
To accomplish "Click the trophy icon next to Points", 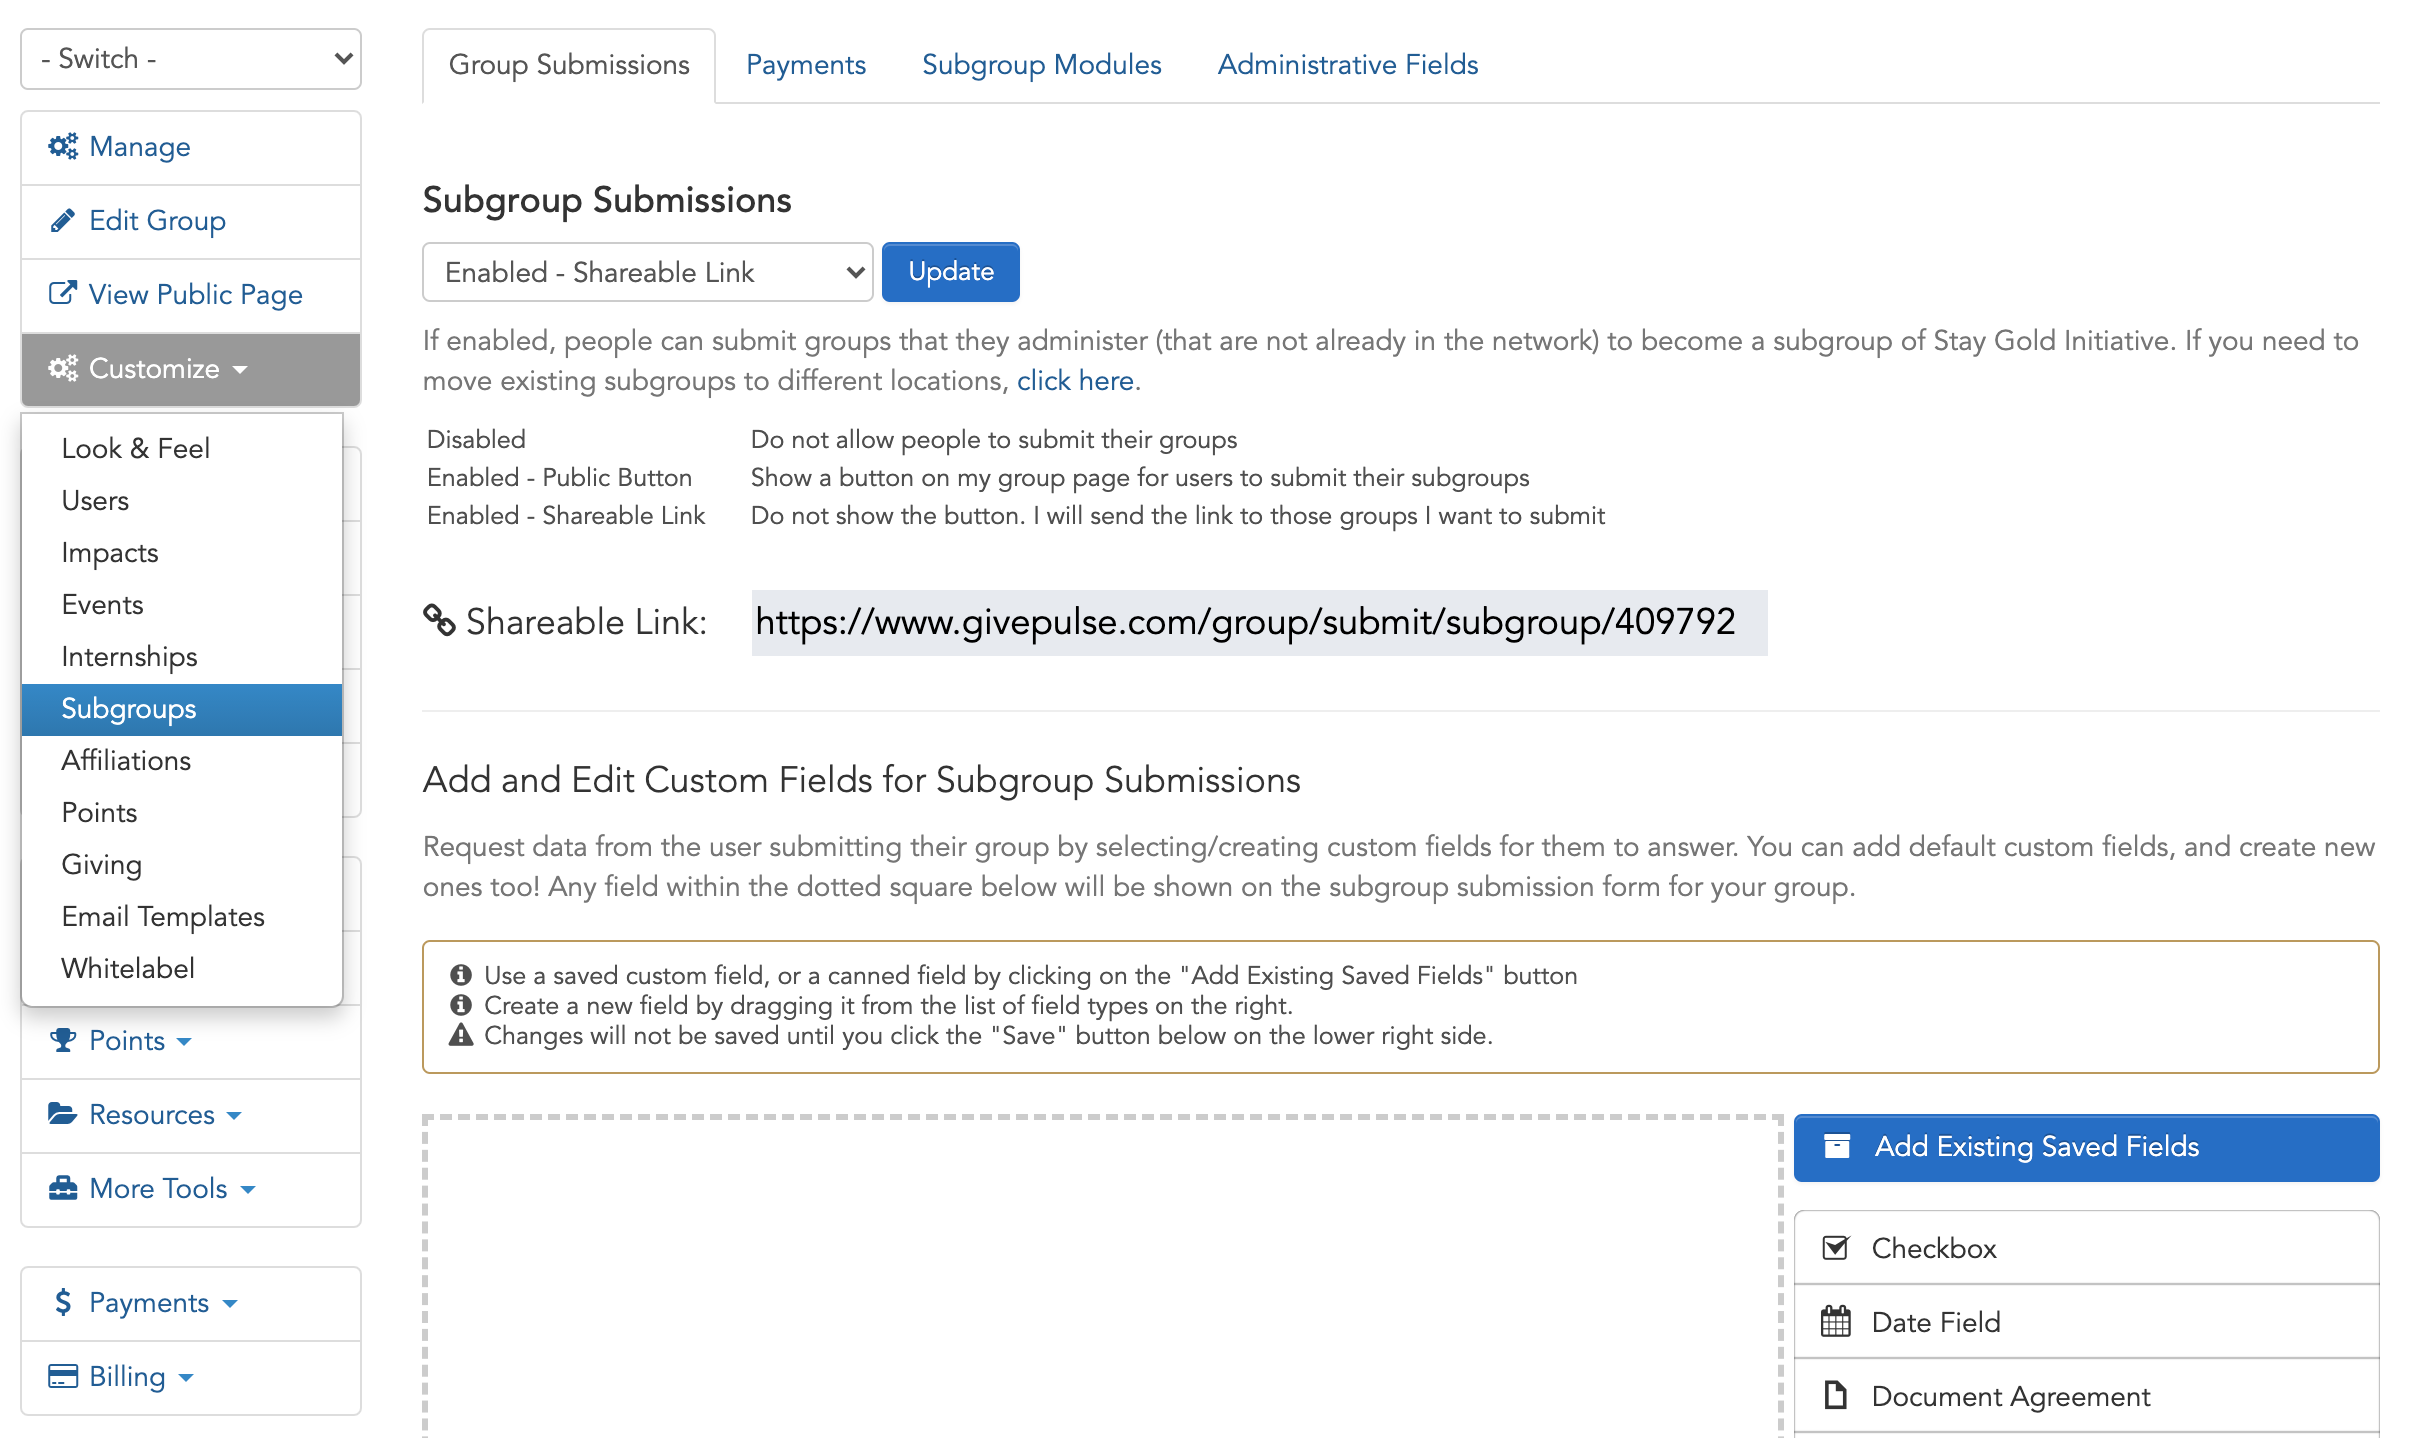I will 63,1040.
